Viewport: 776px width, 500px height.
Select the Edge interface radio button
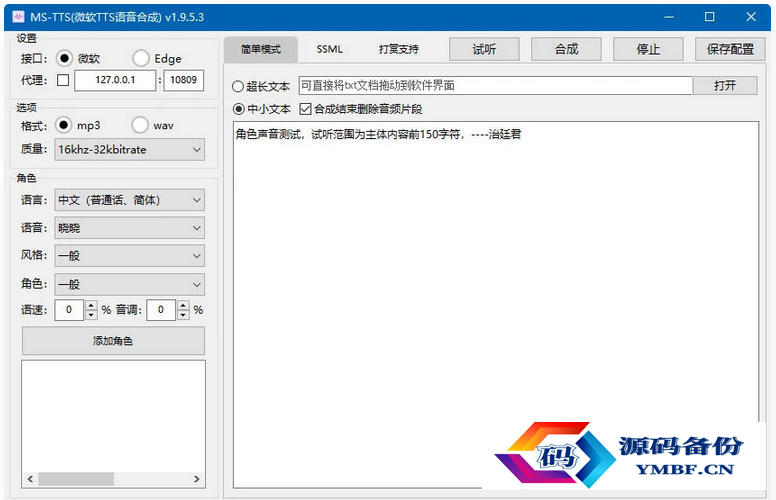tap(141, 58)
